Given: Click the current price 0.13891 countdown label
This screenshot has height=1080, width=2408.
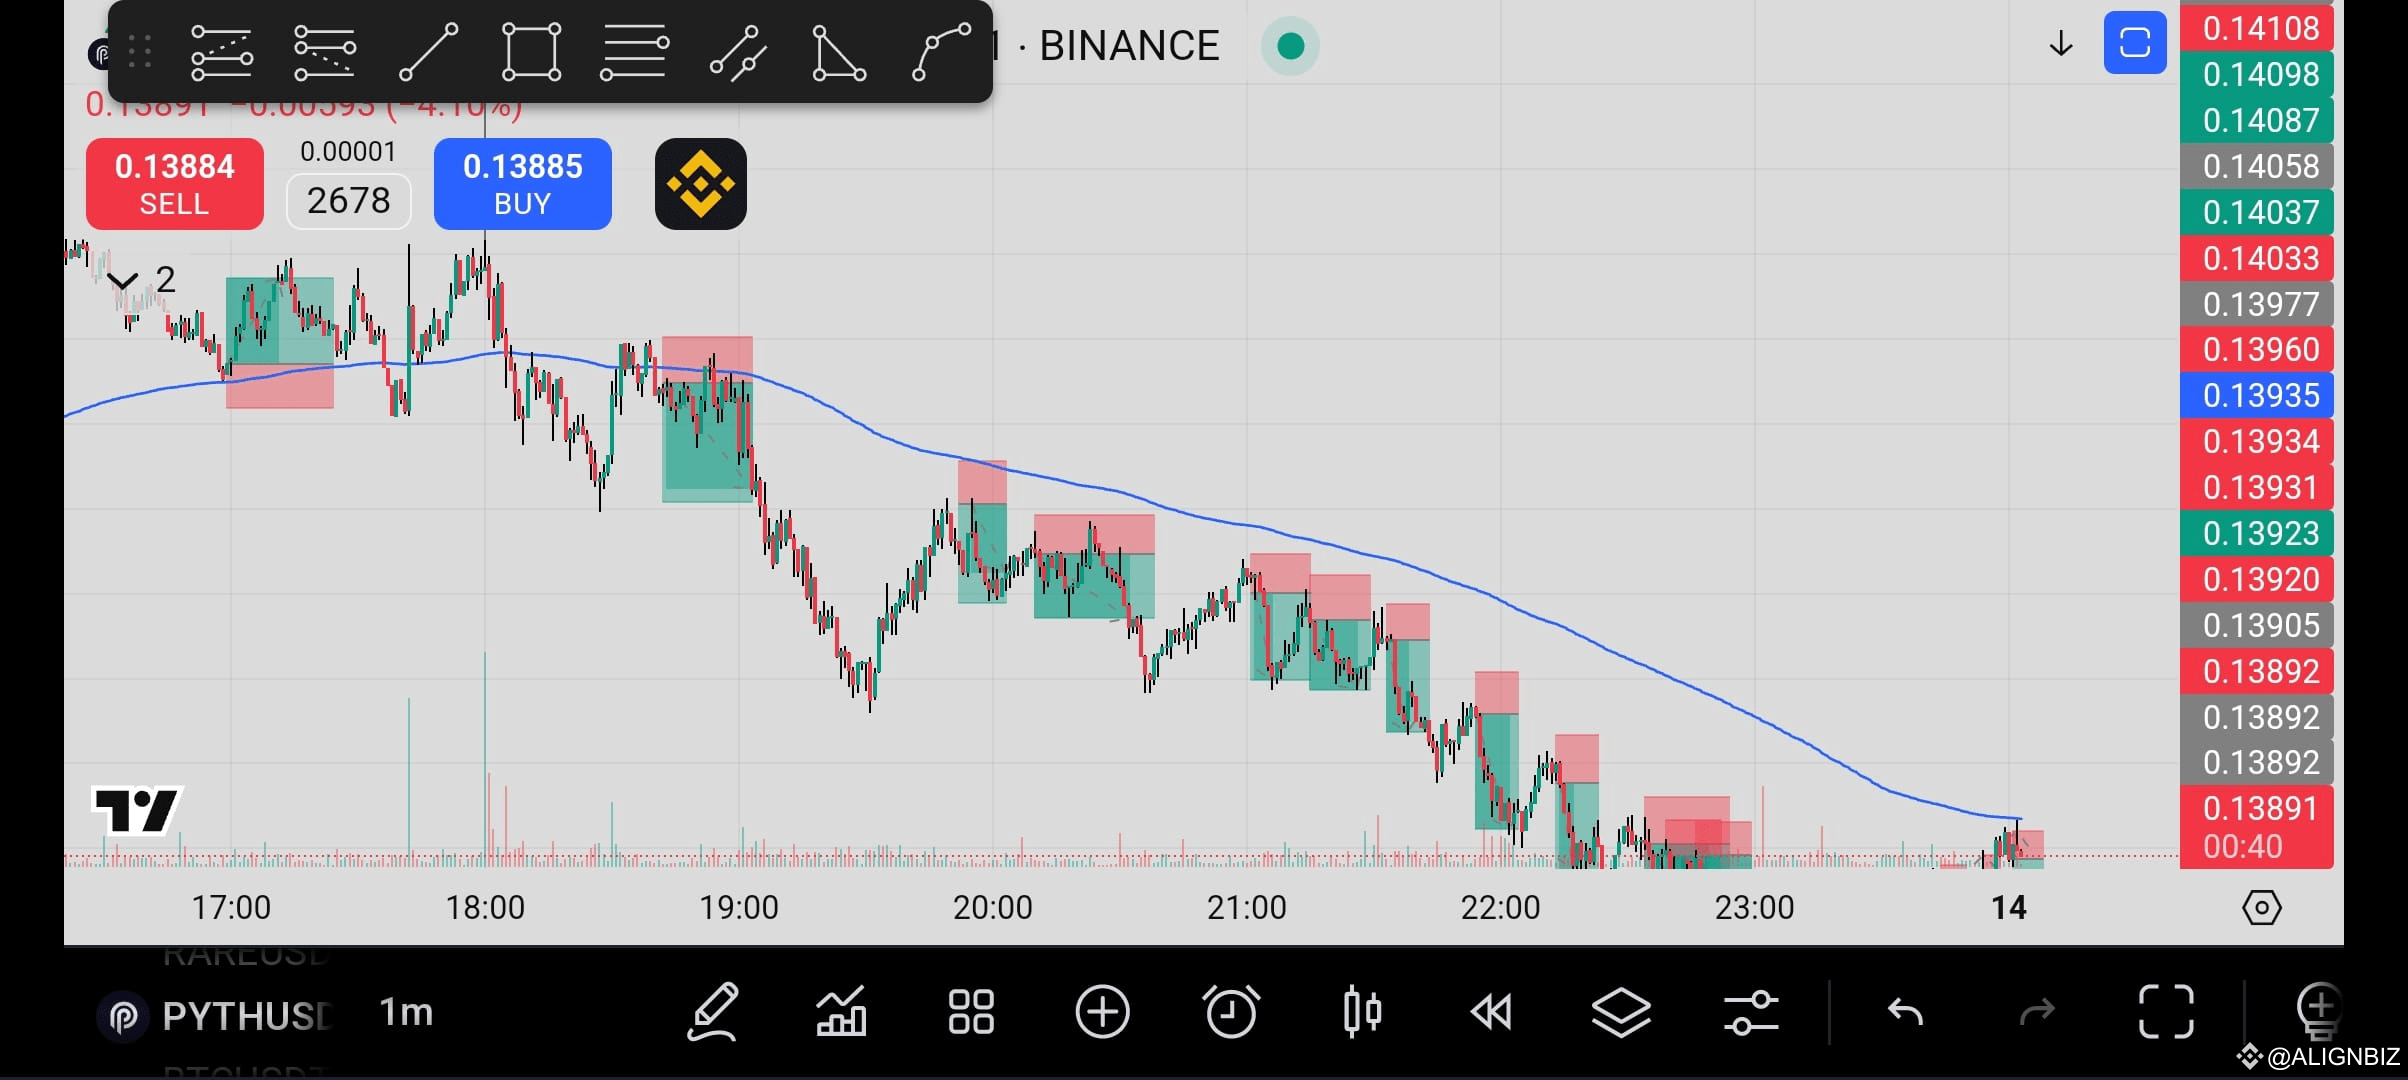Looking at the screenshot, I should (x=2257, y=827).
